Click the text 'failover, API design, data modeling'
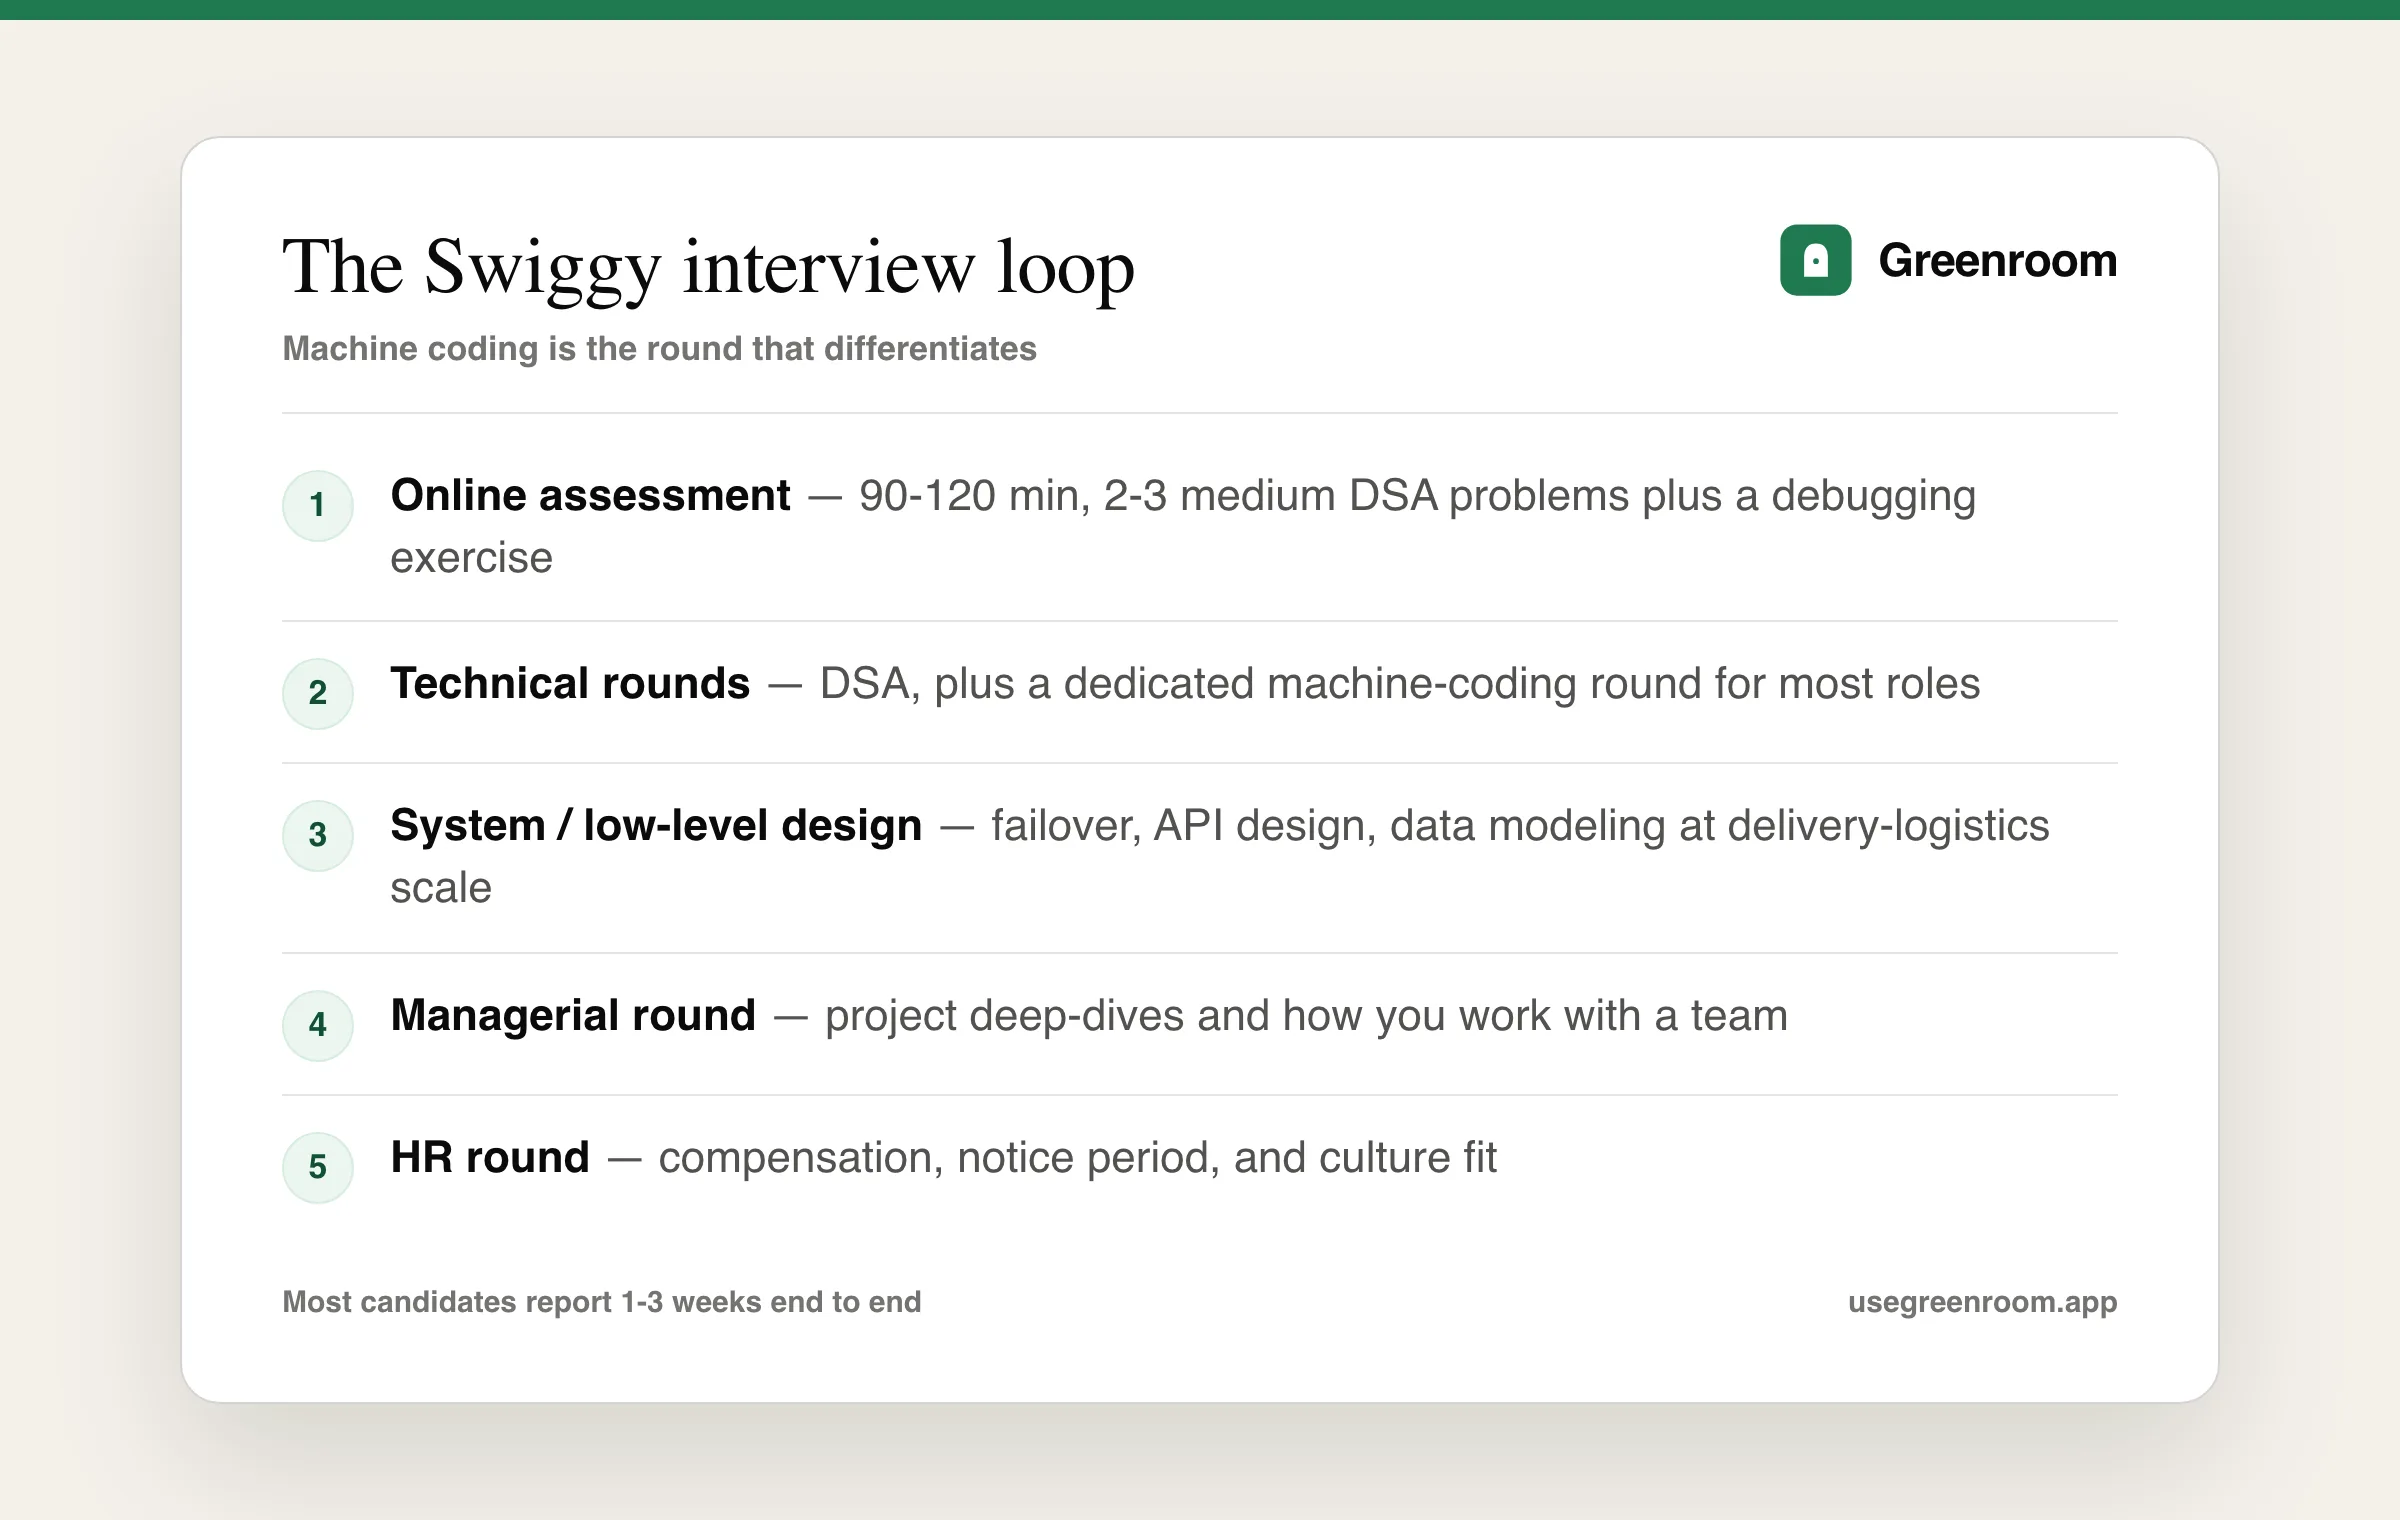 tap(1329, 827)
